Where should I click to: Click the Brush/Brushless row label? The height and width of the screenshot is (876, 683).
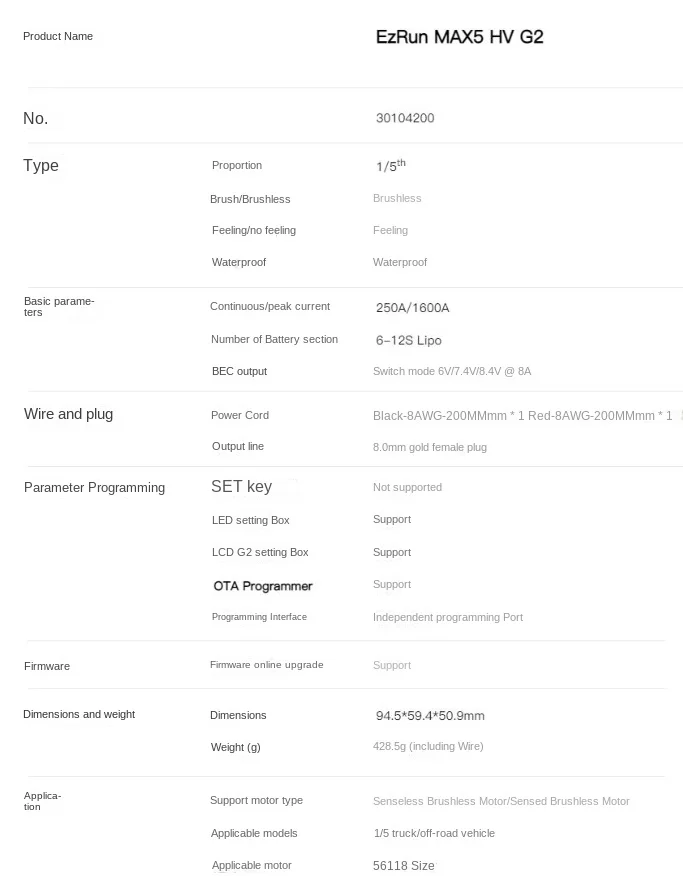click(250, 199)
